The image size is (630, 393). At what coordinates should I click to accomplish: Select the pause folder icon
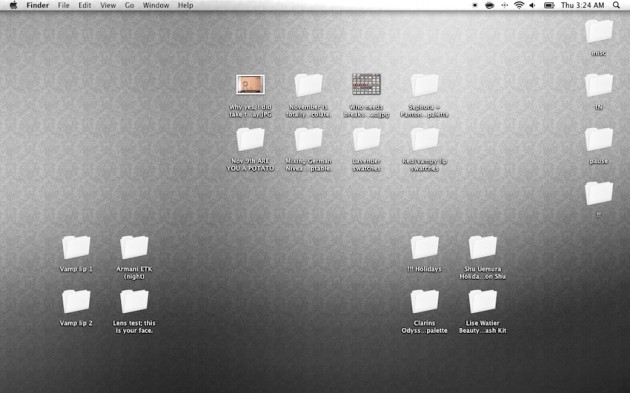[599, 139]
